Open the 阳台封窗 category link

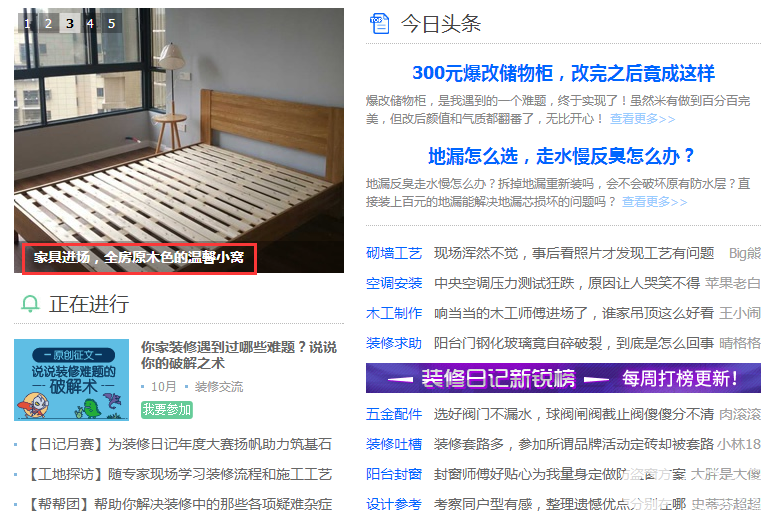coord(394,474)
